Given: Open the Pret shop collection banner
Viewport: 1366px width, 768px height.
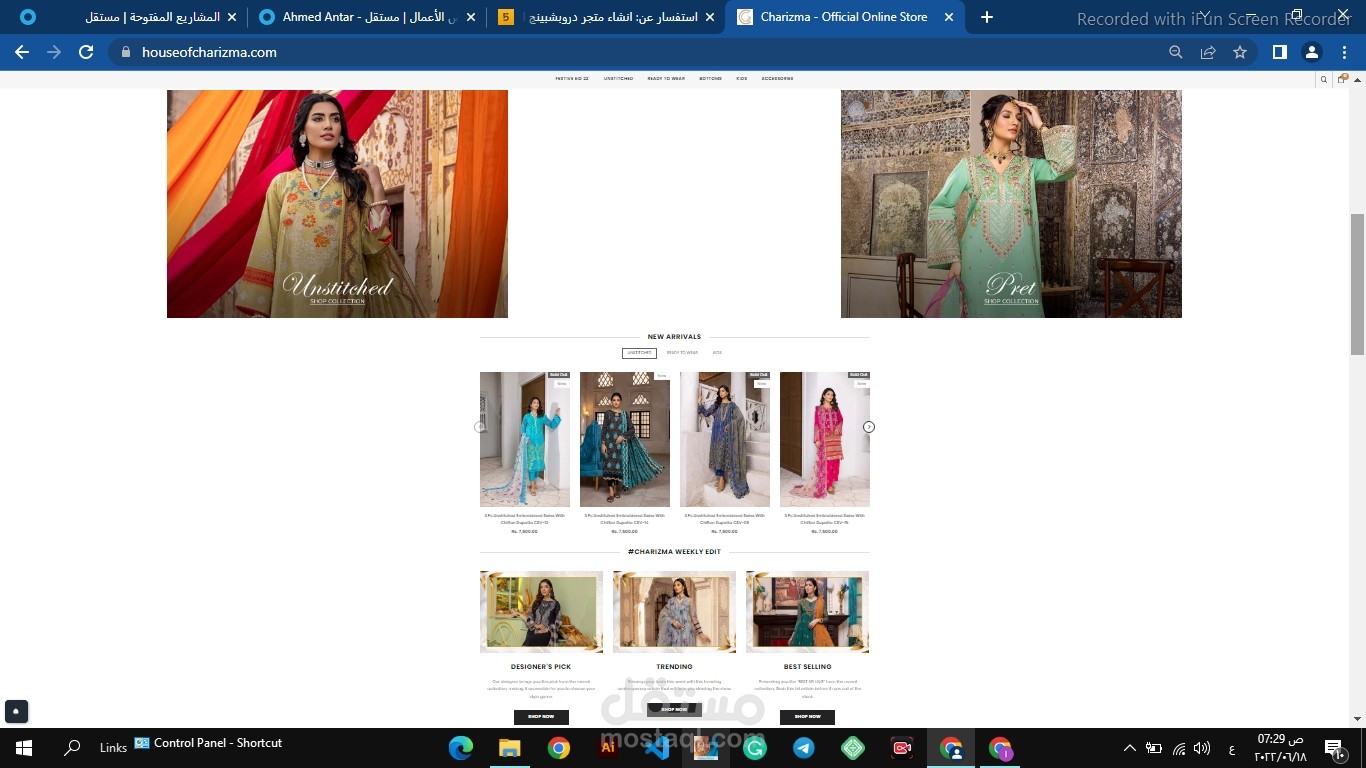Looking at the screenshot, I should tap(1011, 204).
